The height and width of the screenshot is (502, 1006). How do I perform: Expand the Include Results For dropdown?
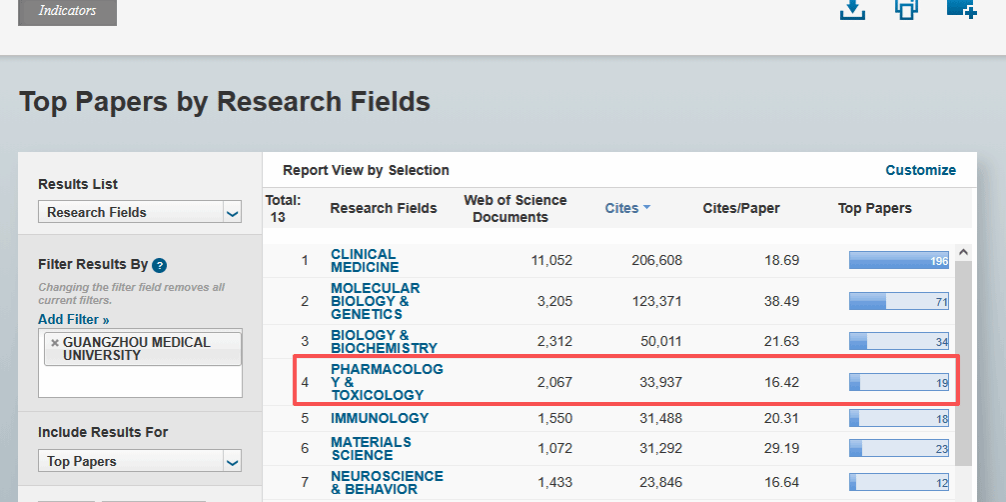coord(232,462)
